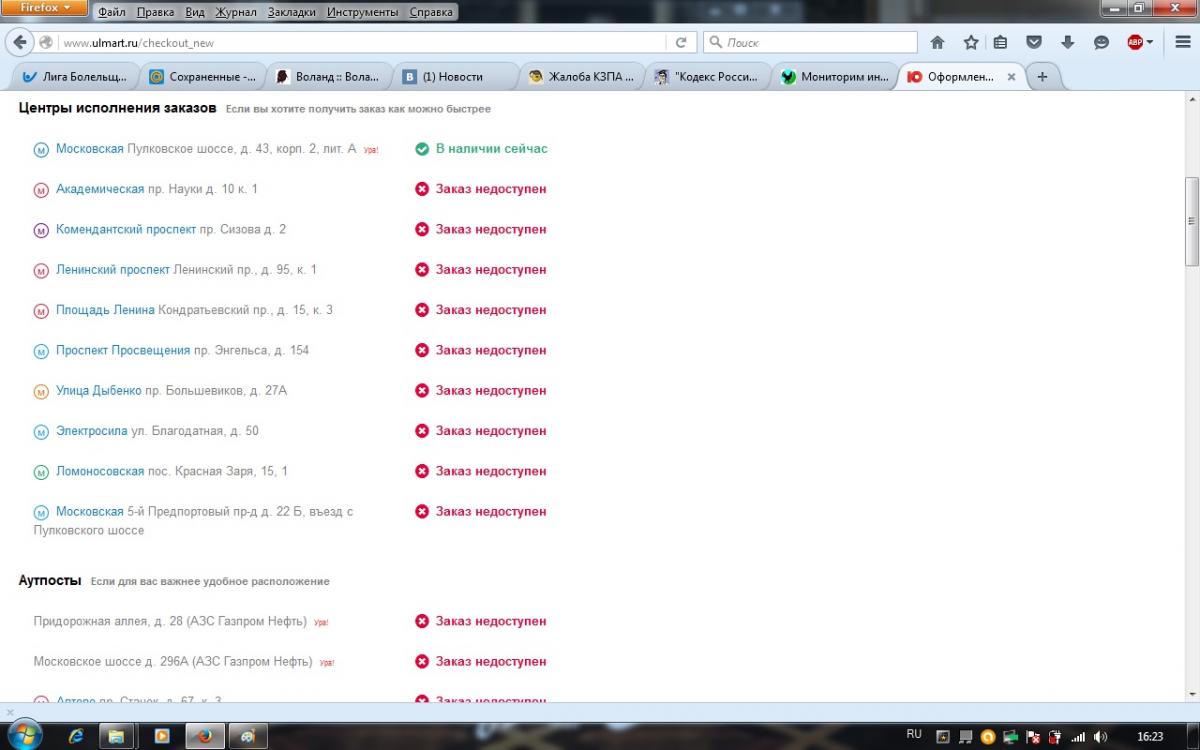Bookmark this page with the star icon

[x=970, y=42]
